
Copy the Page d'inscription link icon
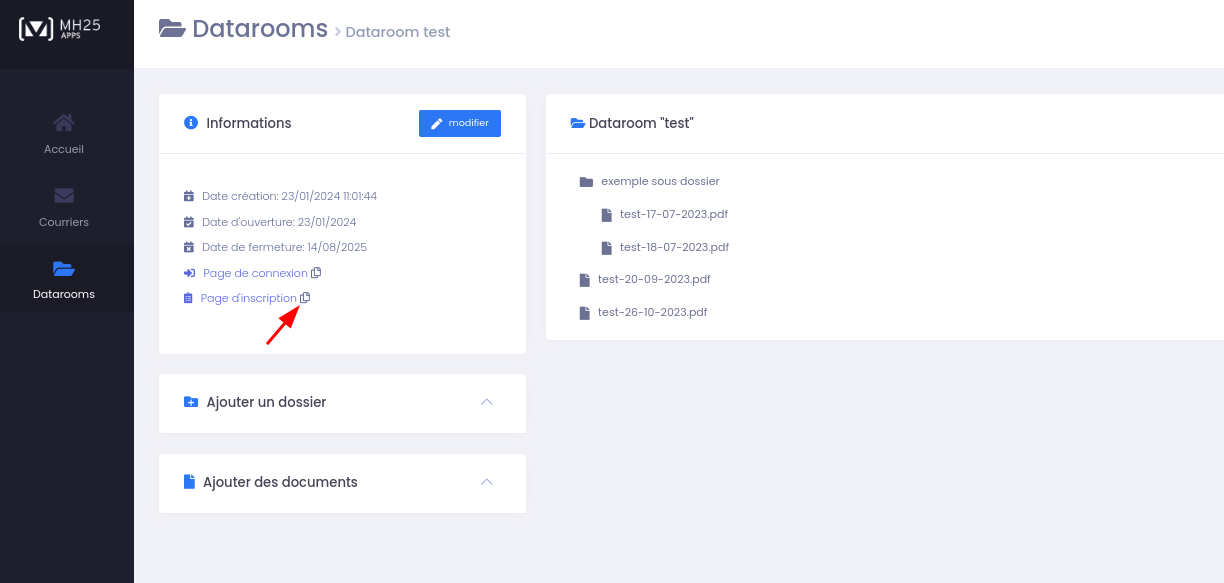pos(306,298)
